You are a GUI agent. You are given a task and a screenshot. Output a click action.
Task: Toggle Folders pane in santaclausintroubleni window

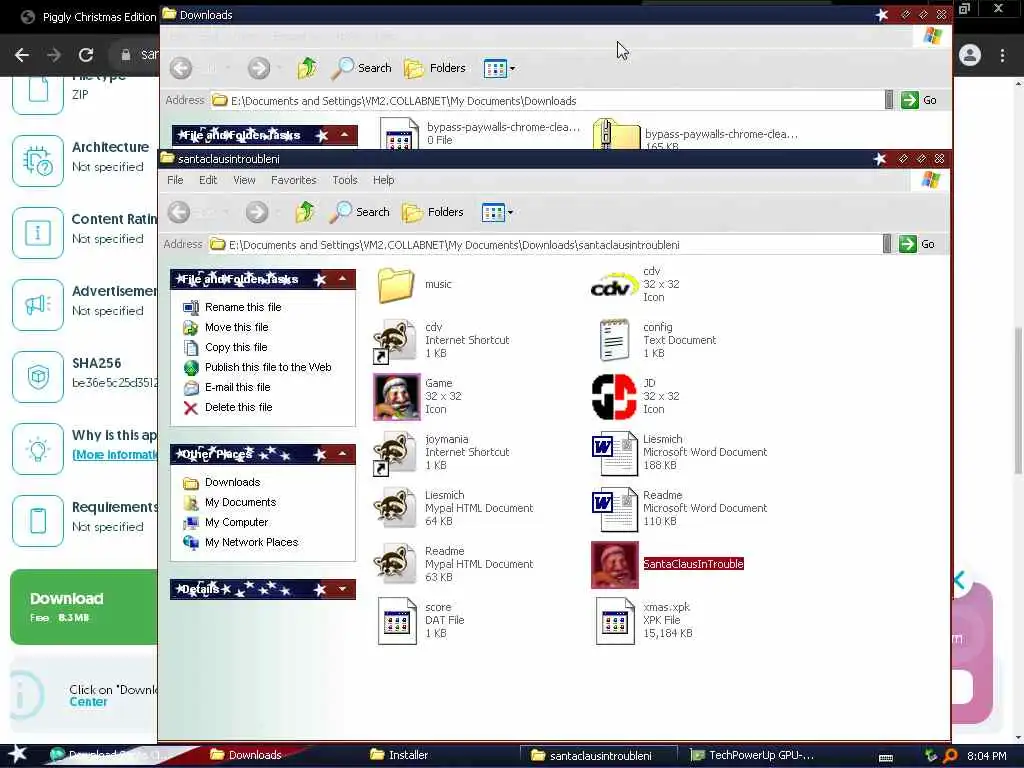(432, 212)
